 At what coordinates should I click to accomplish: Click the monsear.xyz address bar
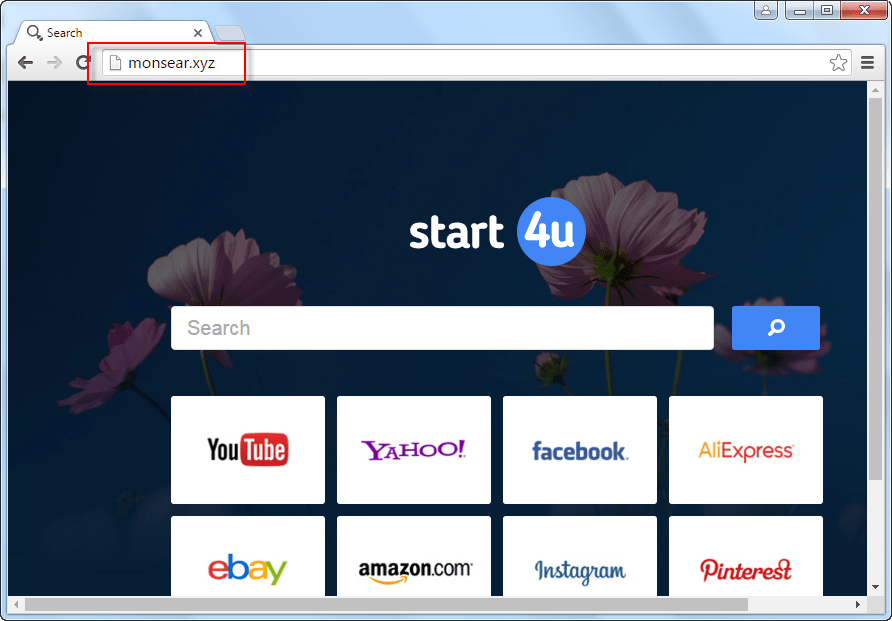pyautogui.click(x=477, y=63)
